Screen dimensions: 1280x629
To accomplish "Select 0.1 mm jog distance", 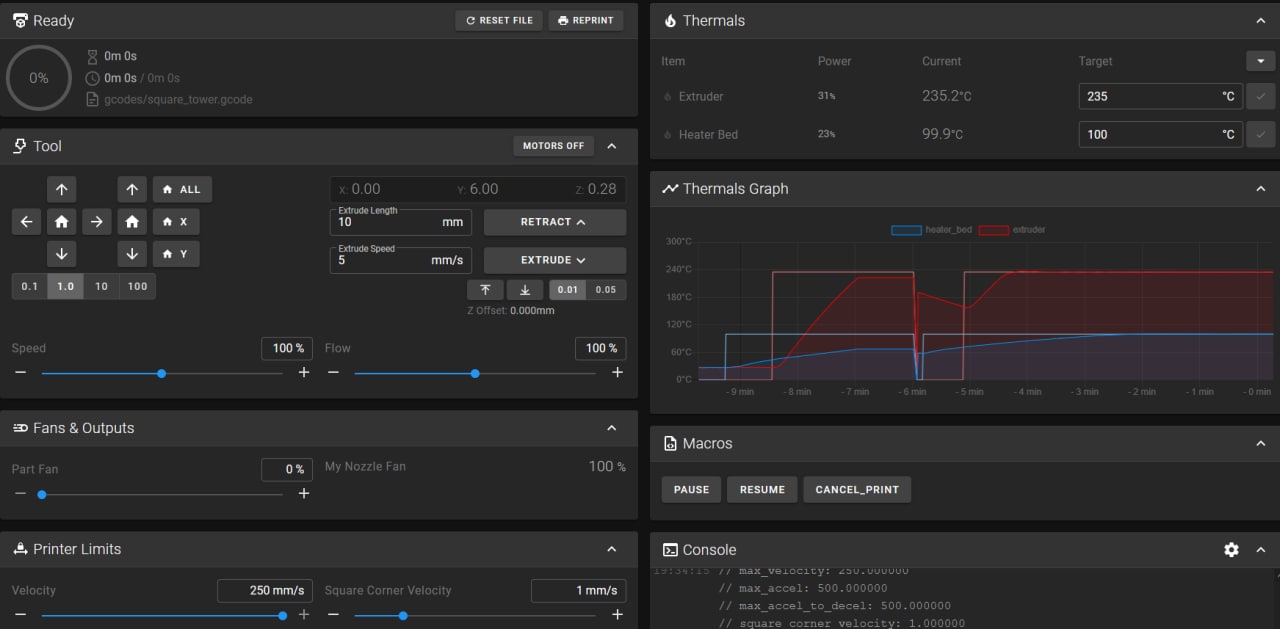I will (30, 286).
